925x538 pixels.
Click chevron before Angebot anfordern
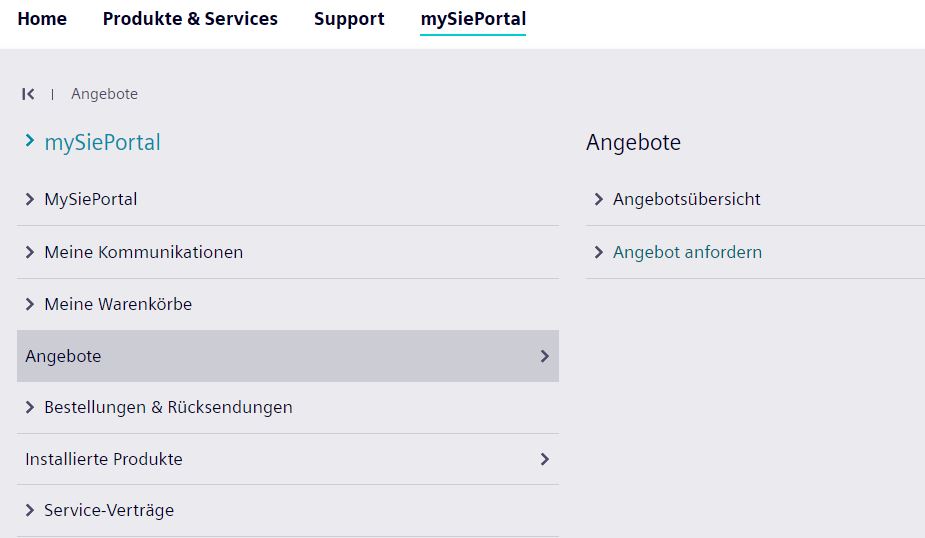pyautogui.click(x=599, y=252)
